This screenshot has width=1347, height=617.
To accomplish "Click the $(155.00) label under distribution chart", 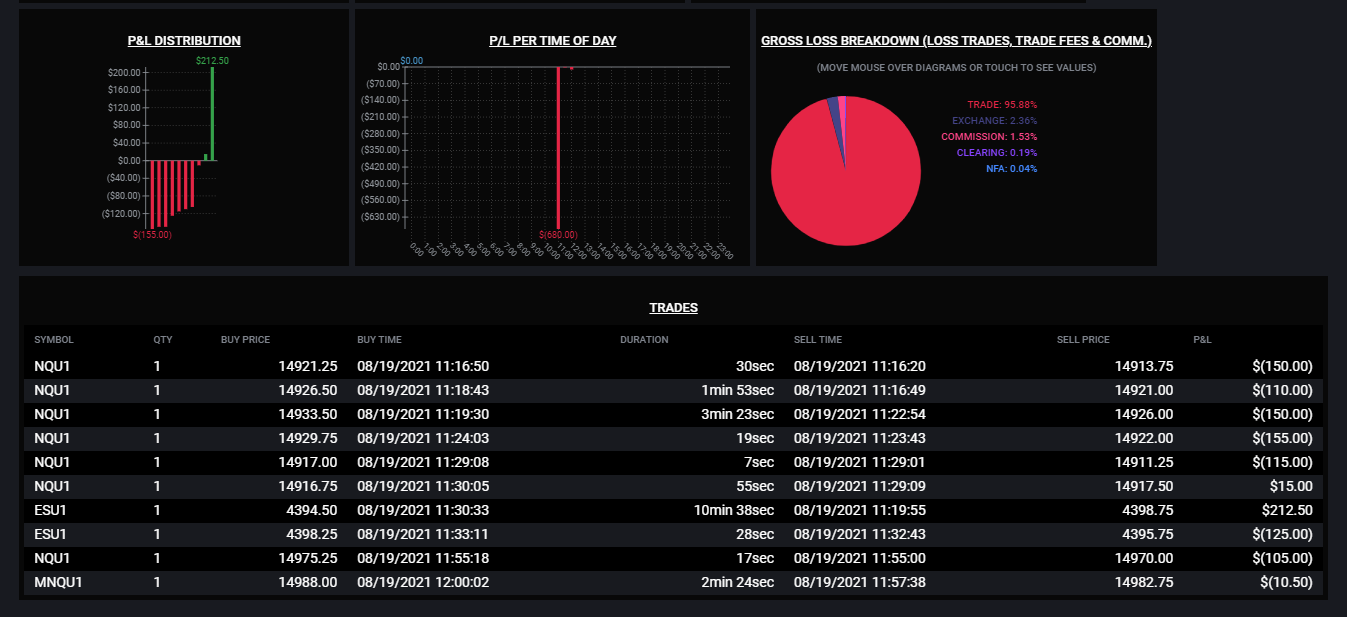I will tap(152, 235).
